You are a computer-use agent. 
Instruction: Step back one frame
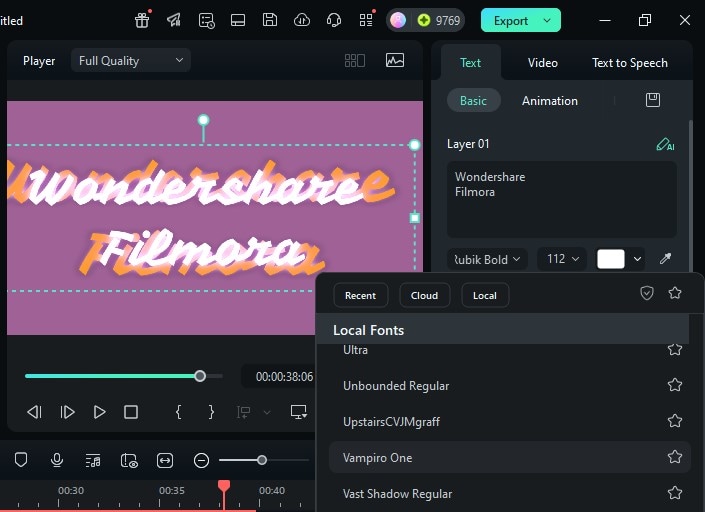pos(35,412)
